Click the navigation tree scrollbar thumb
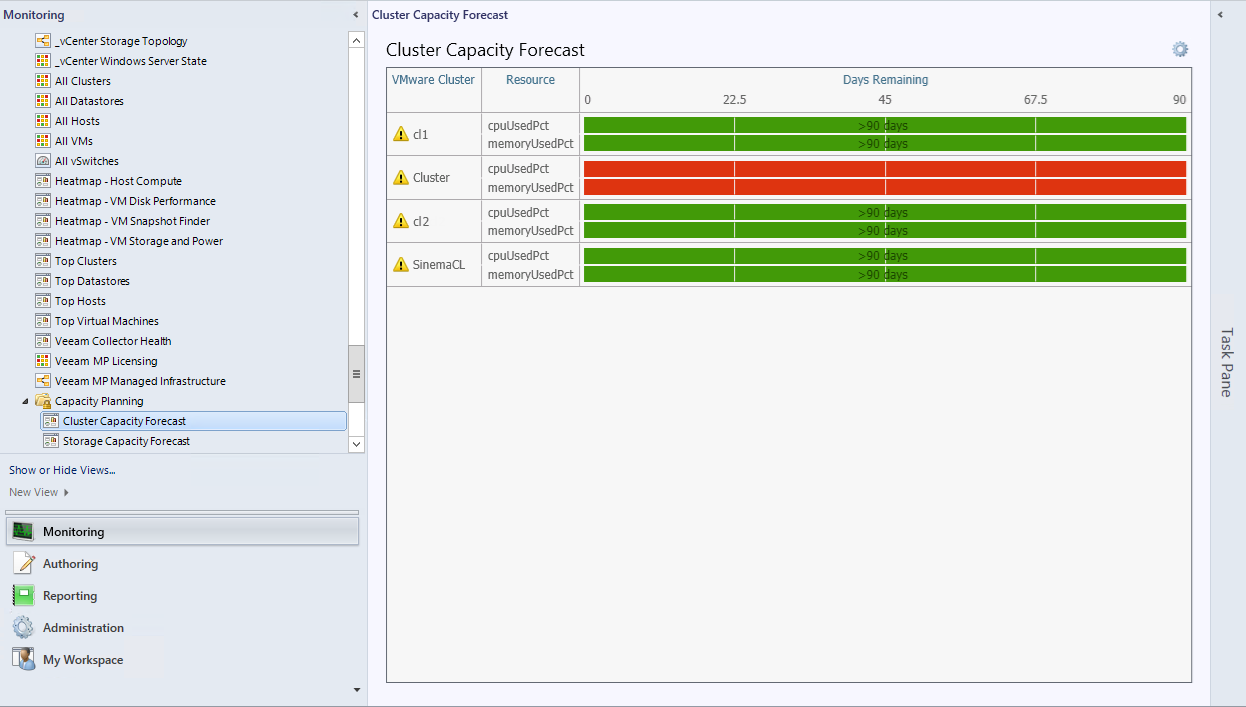The width and height of the screenshot is (1246, 707). point(356,374)
